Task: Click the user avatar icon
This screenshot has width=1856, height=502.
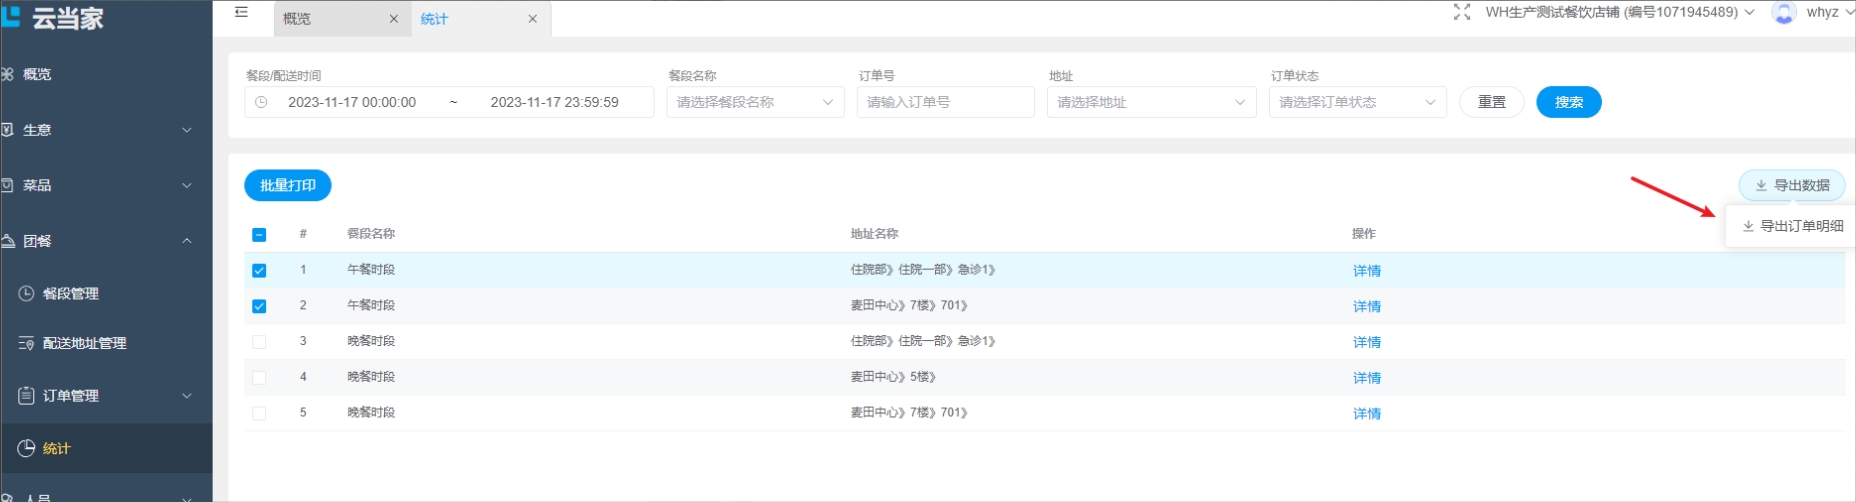Action: point(1783,13)
